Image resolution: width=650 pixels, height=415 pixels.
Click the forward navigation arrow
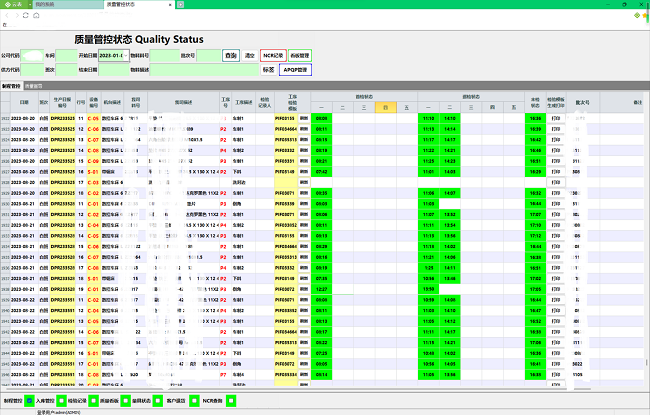pos(17,15)
